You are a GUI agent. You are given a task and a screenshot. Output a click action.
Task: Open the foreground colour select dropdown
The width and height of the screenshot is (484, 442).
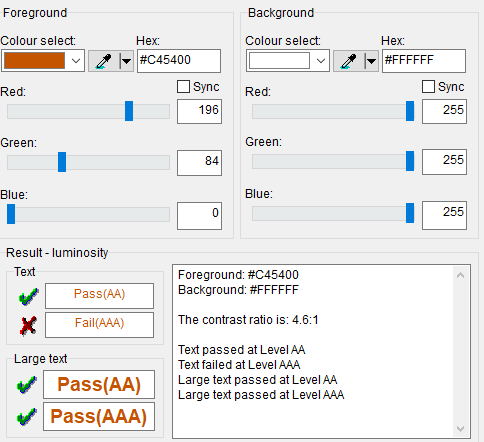tap(76, 61)
